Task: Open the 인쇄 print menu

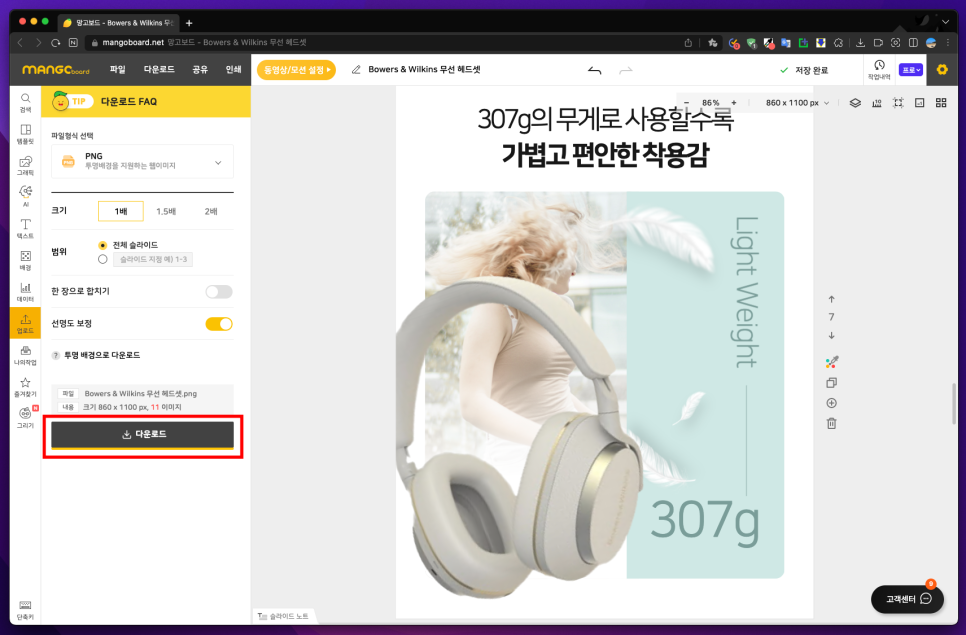Action: (233, 70)
